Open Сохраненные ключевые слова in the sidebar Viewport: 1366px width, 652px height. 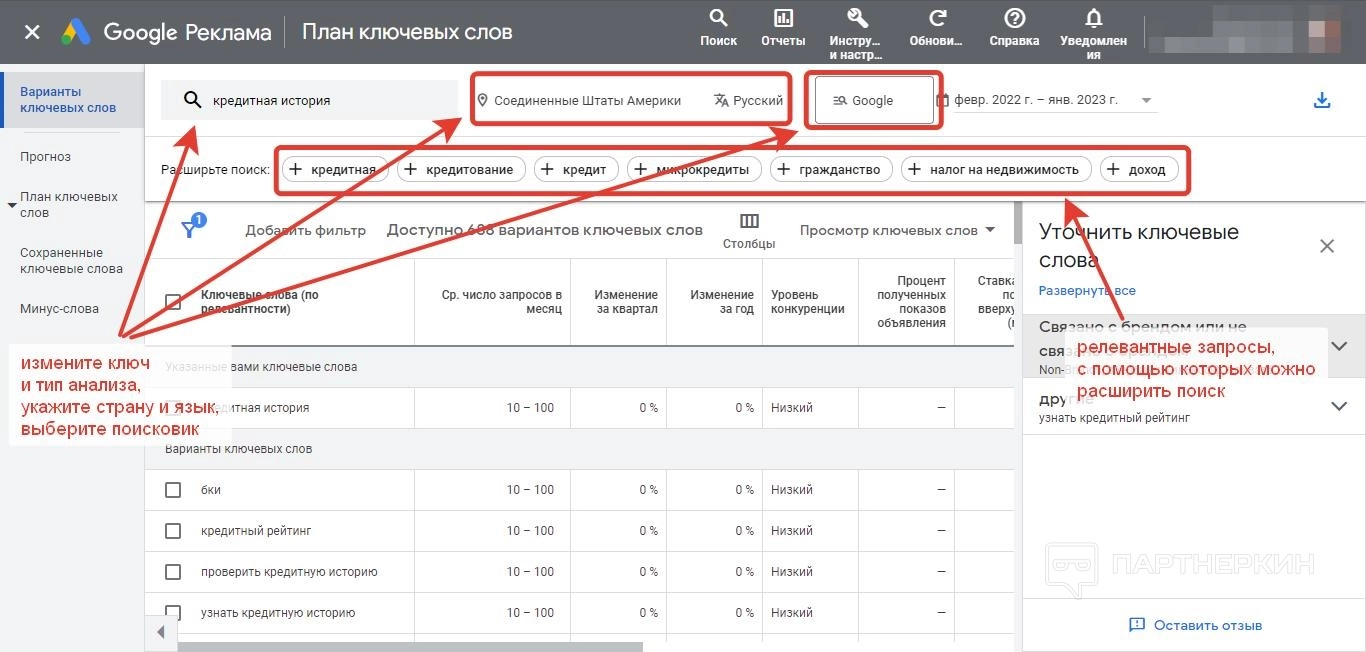(71, 261)
